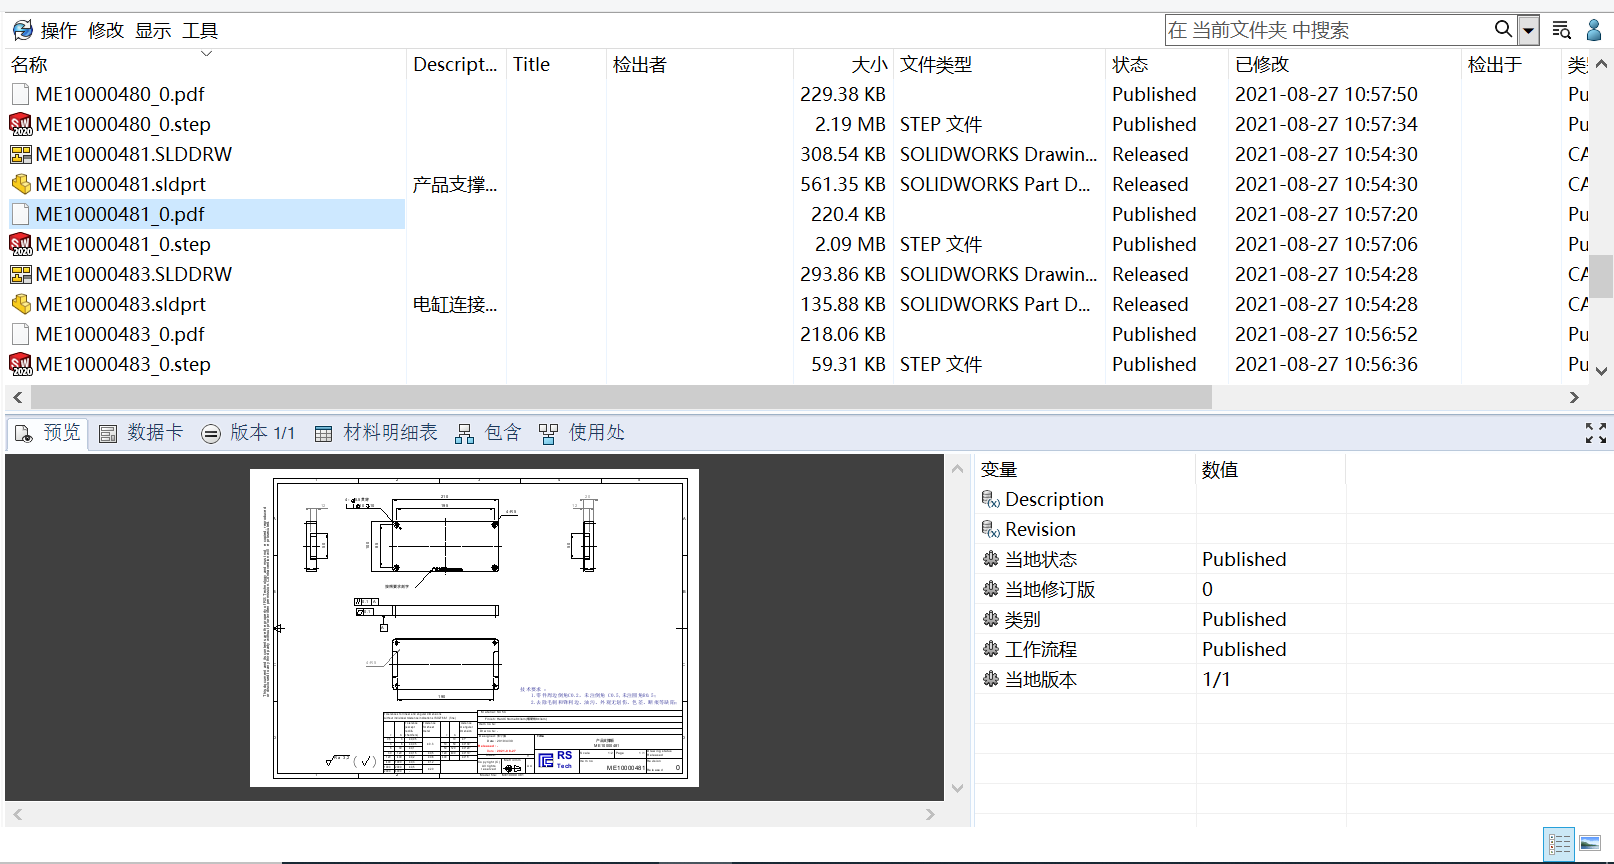Viewport: 1614px width, 864px height.
Task: Sort files by 名称 column header
Action: pyautogui.click(x=29, y=64)
